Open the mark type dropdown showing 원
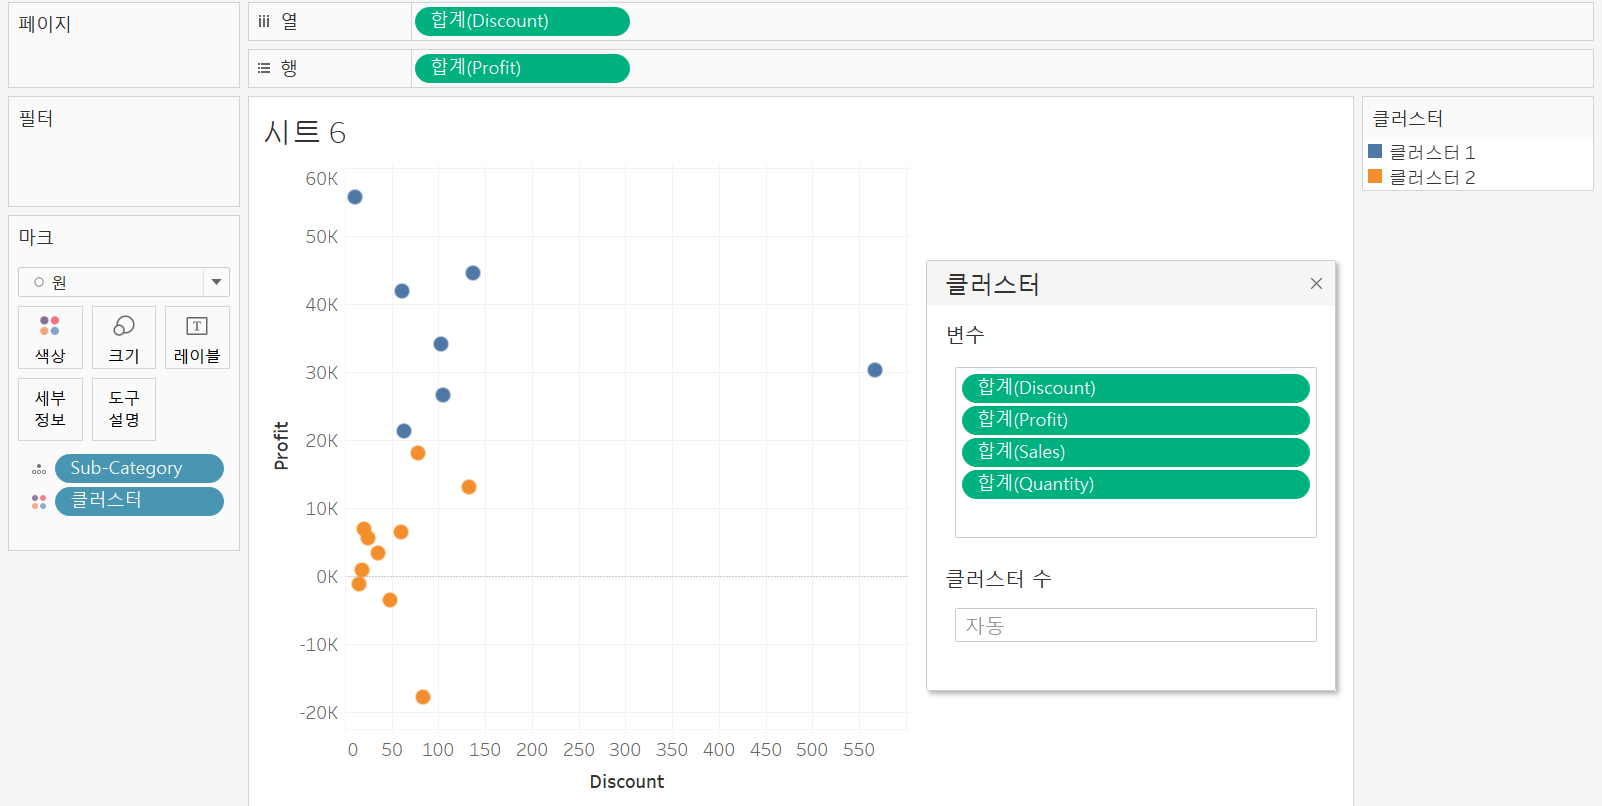 point(124,282)
